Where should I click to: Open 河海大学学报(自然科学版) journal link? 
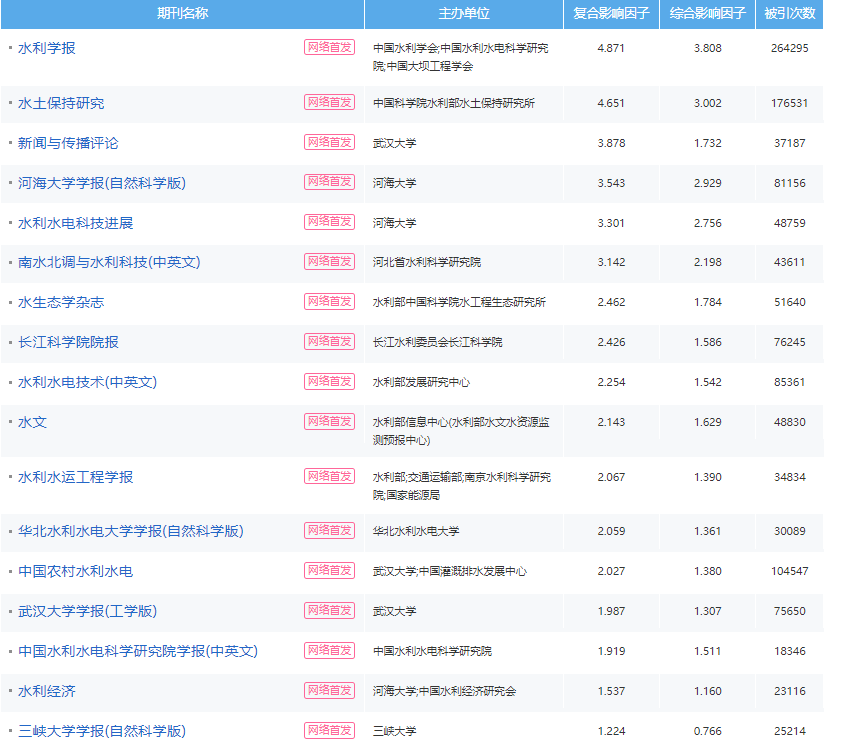[102, 183]
